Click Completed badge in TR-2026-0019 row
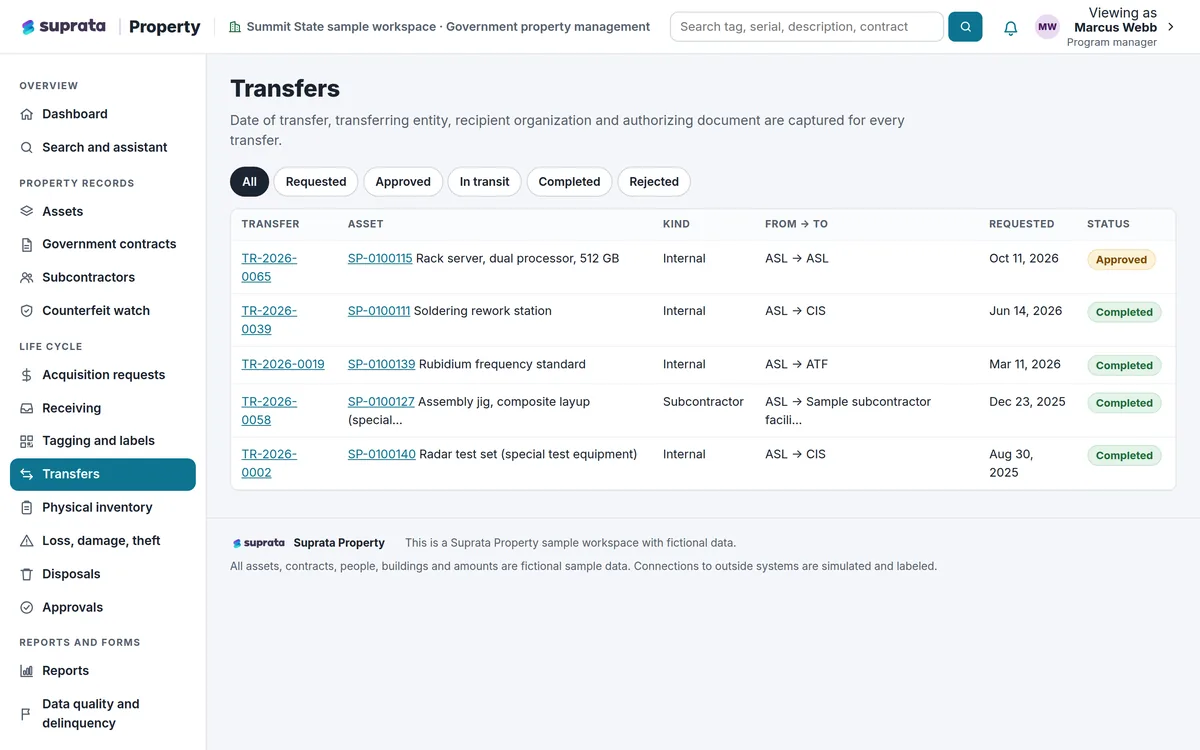 click(x=1124, y=365)
